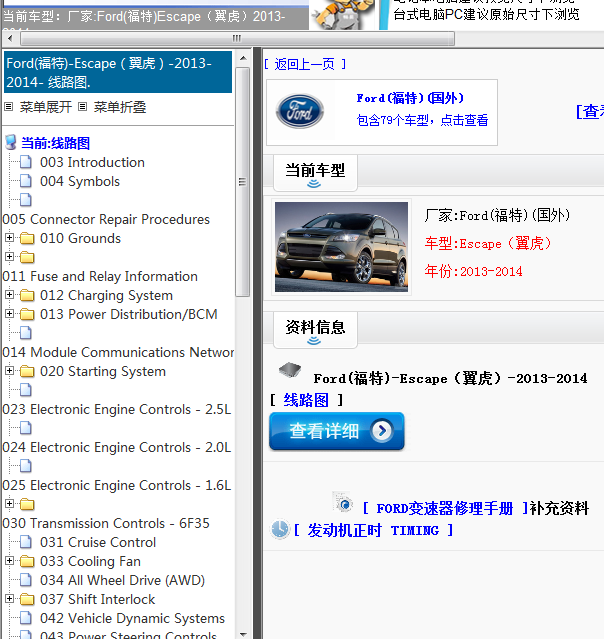
Task: Expand the 030 Transmission Controls - 6F35 node
Action: tap(9, 504)
